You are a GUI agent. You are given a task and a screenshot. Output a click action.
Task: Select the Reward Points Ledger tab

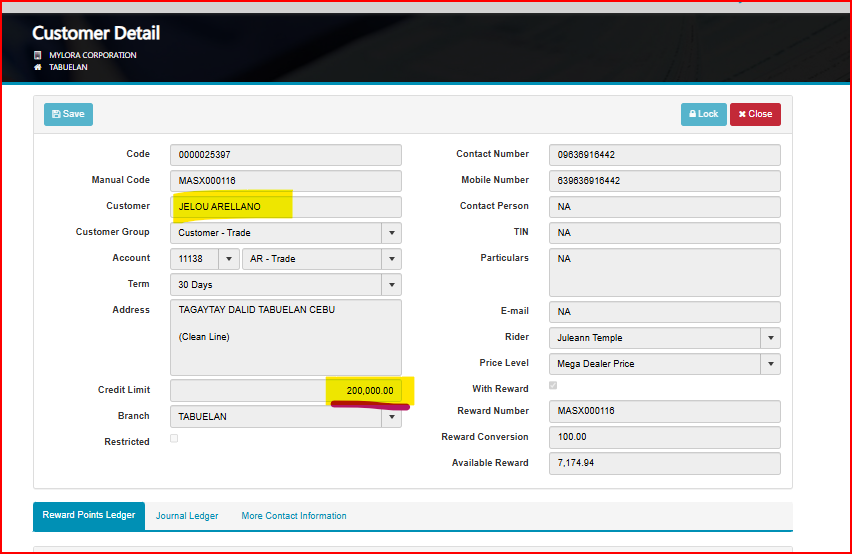[x=89, y=516]
